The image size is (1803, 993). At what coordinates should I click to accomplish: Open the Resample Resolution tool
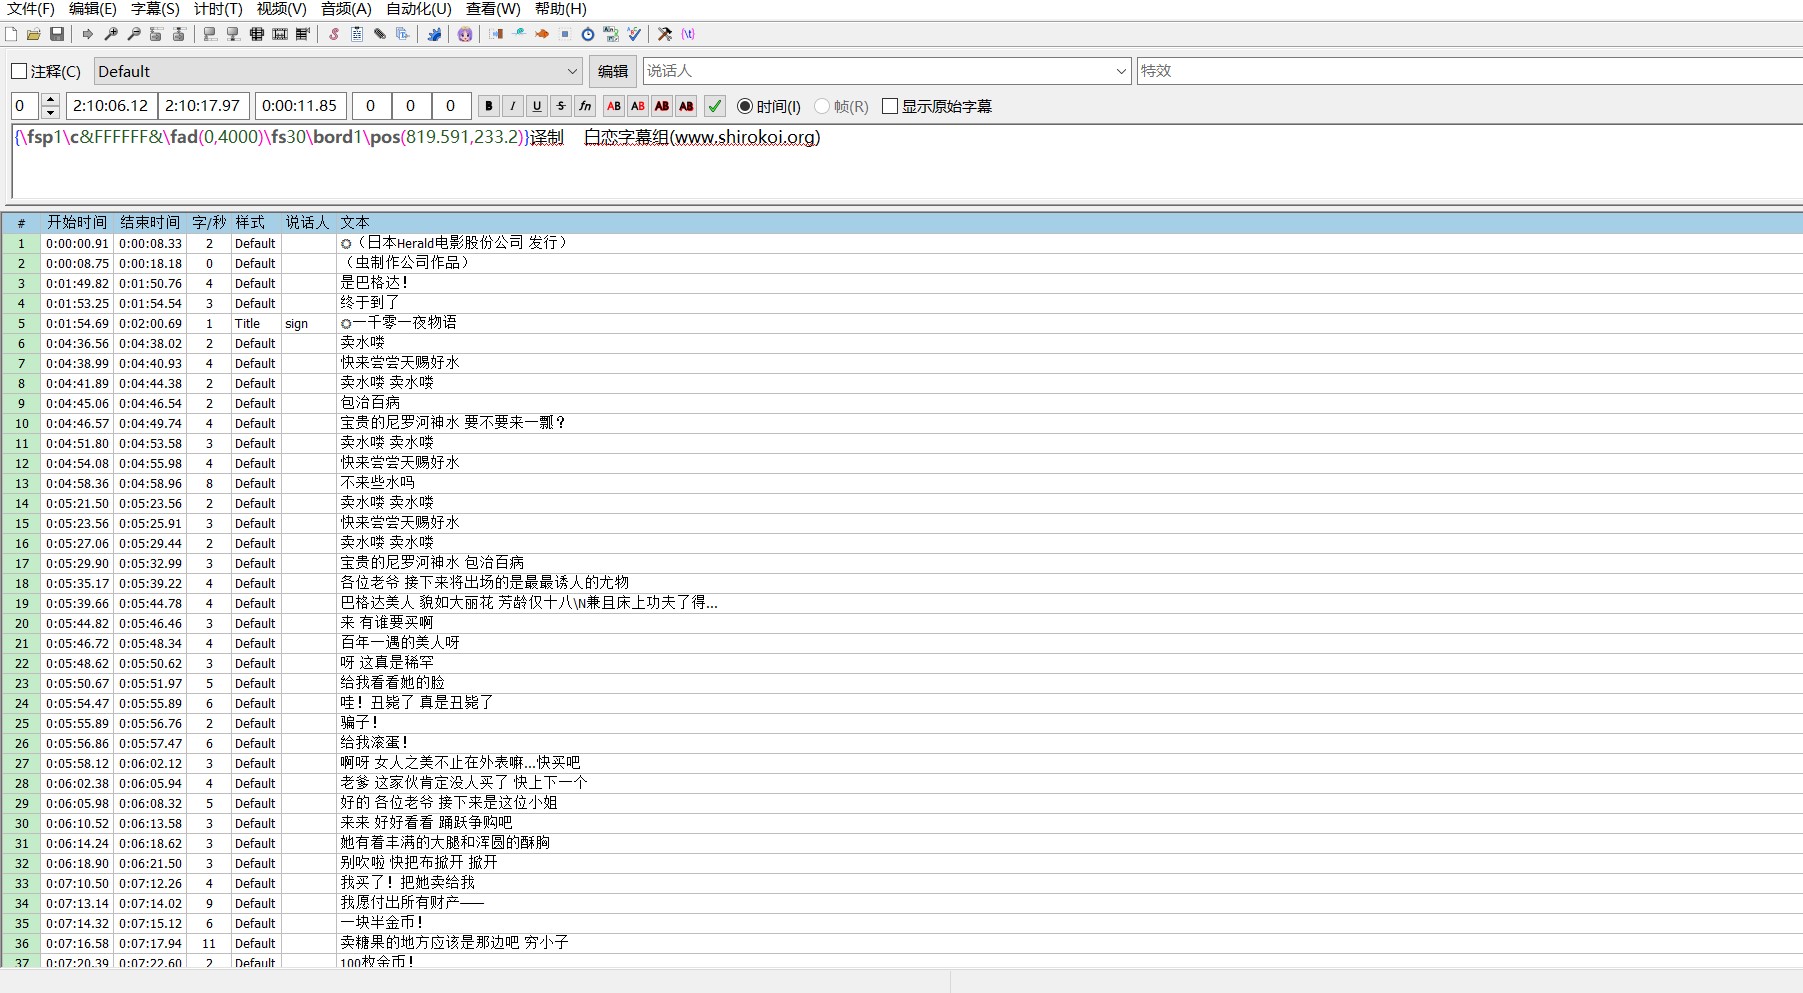(565, 34)
